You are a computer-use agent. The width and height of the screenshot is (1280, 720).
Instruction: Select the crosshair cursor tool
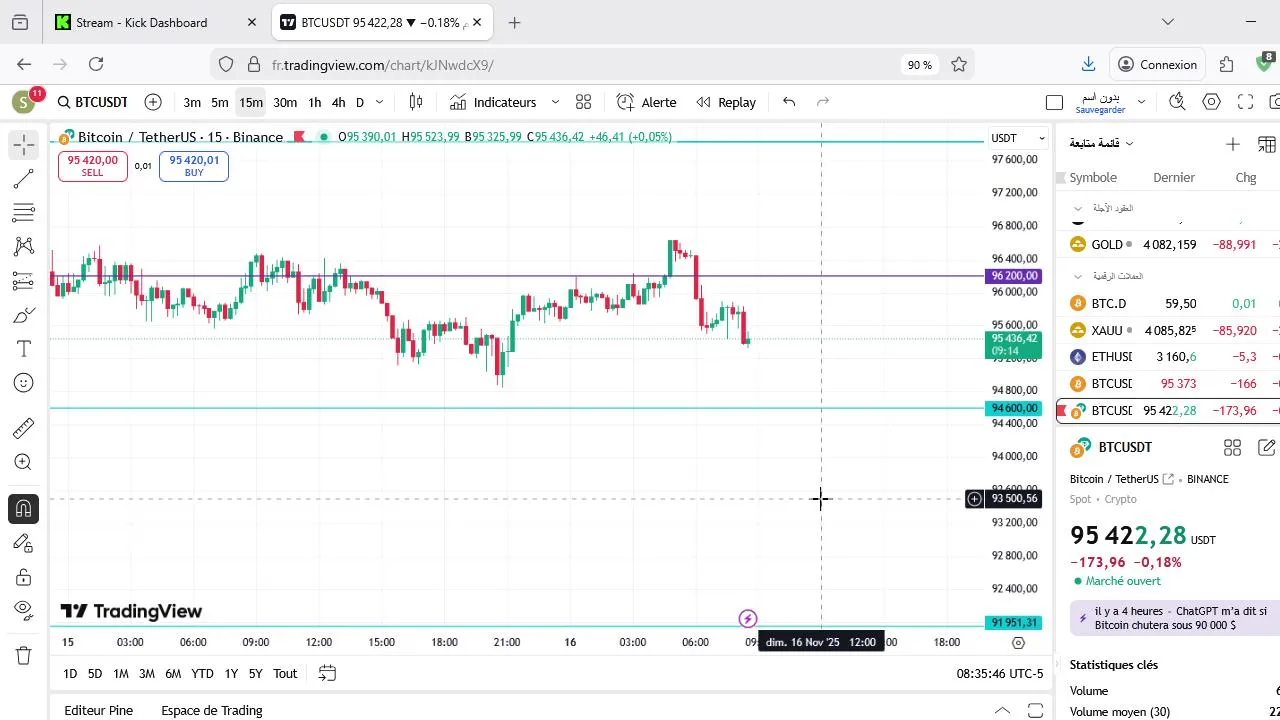pyautogui.click(x=24, y=145)
